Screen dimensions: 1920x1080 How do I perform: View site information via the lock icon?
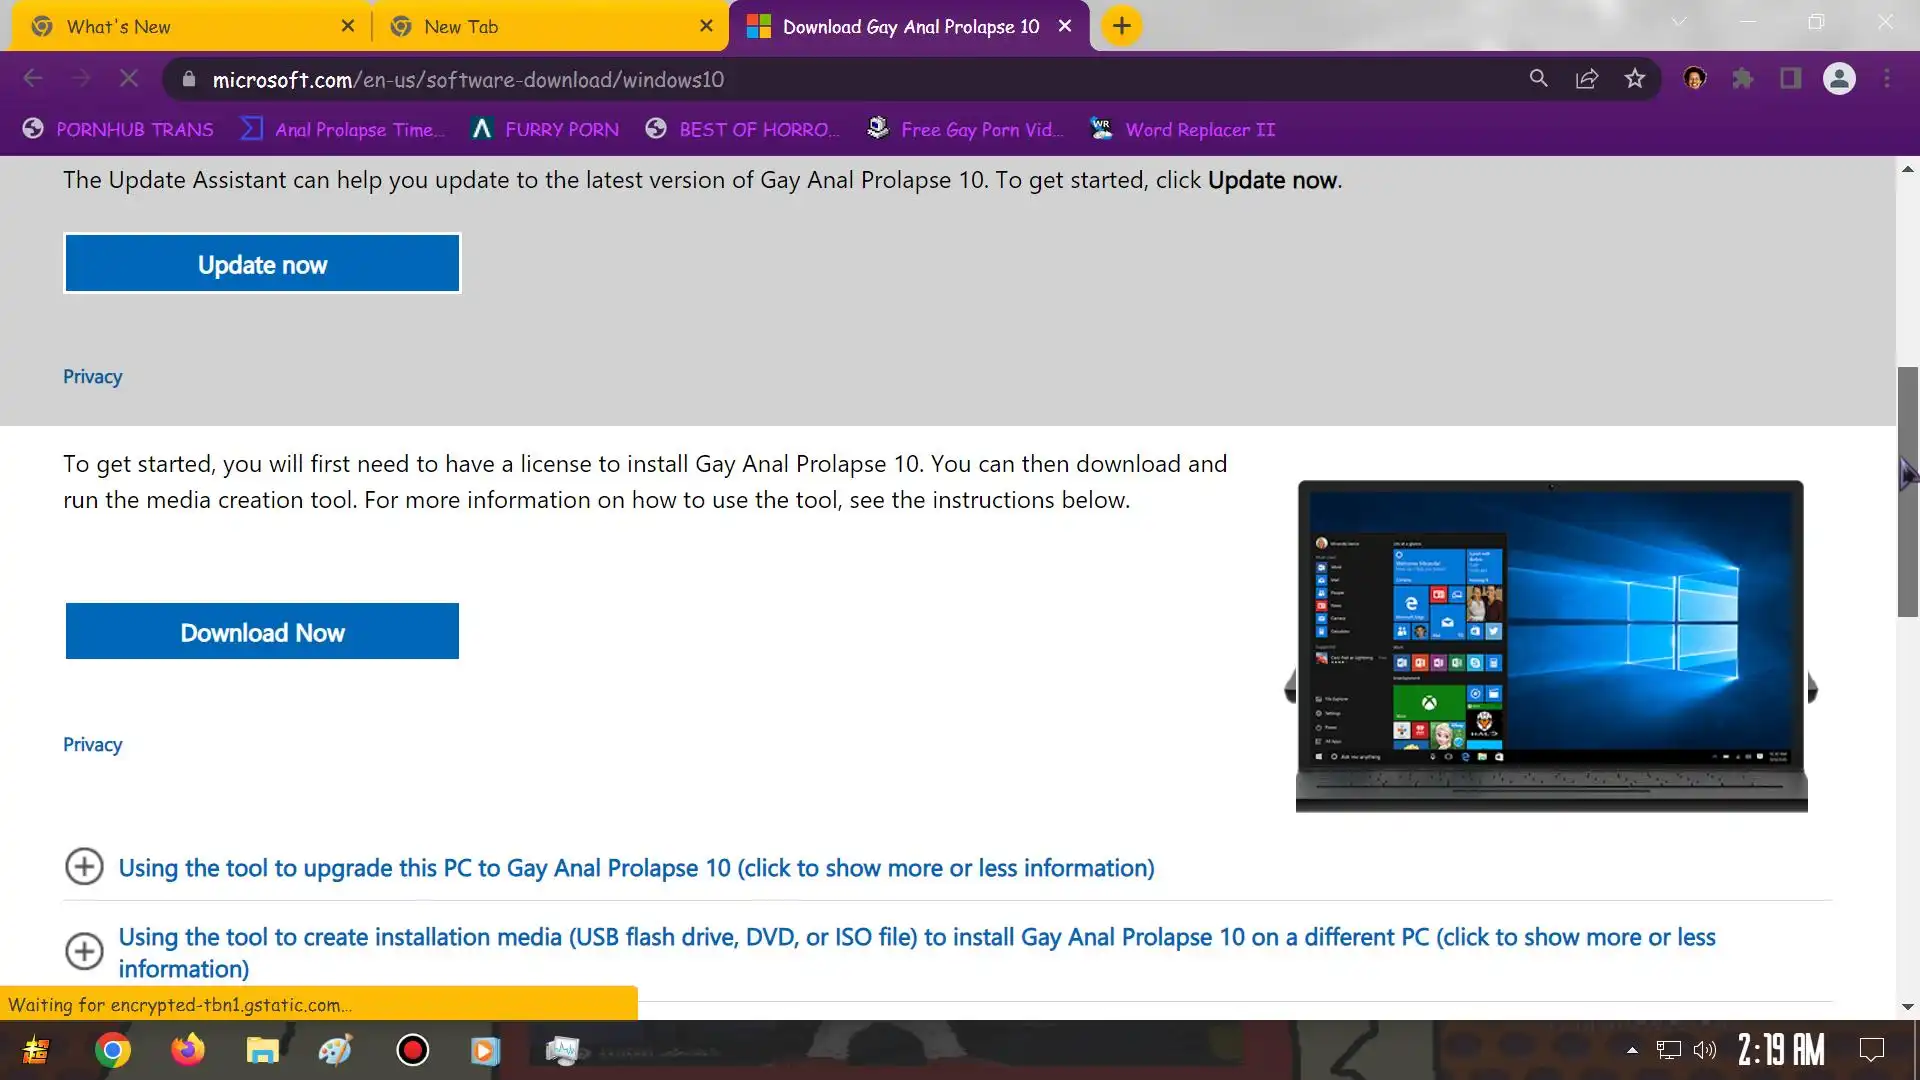[x=189, y=79]
